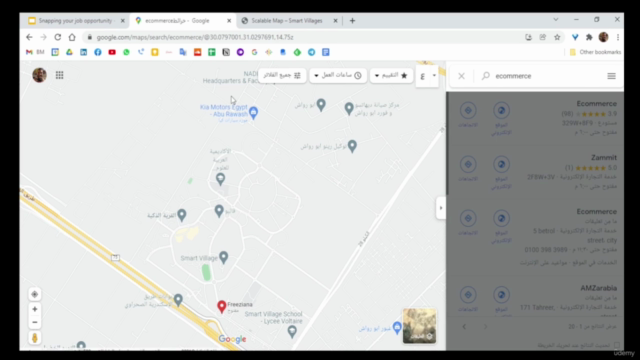Open the Extensions puzzle icon
Screen dimensions: 640x360
tap(589, 37)
